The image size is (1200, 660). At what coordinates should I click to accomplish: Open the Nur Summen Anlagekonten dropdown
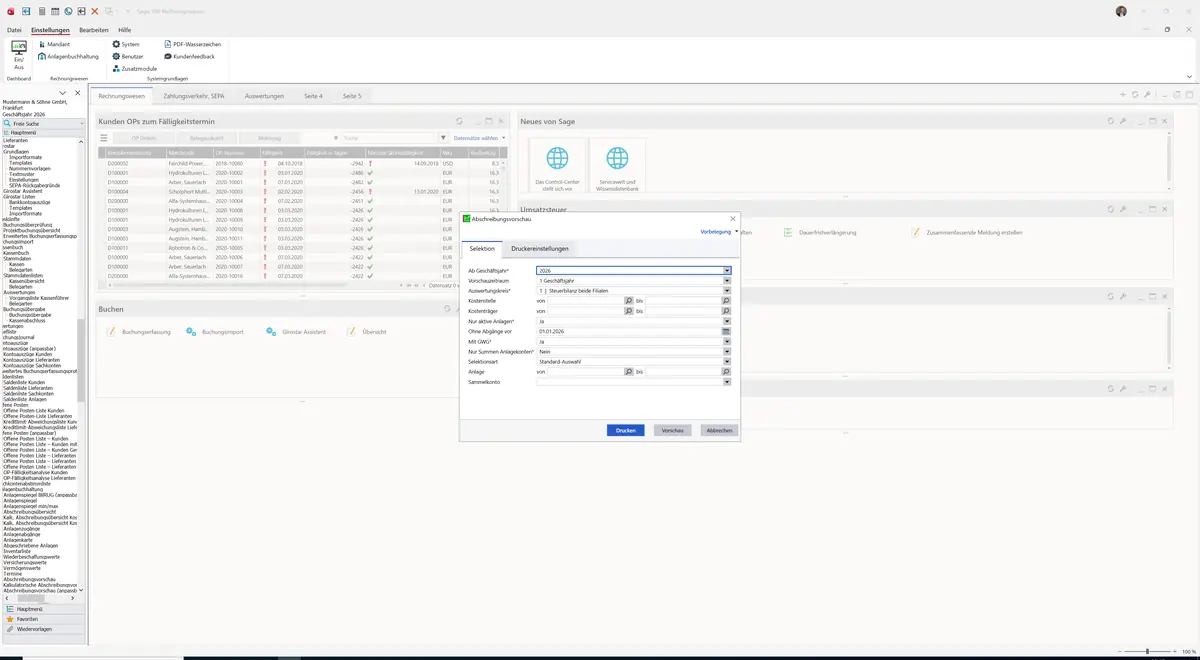point(727,351)
